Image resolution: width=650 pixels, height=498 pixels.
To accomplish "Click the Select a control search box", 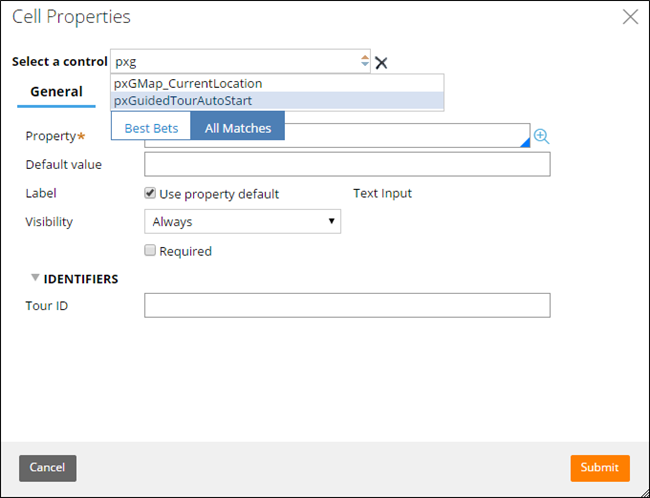I will click(240, 61).
